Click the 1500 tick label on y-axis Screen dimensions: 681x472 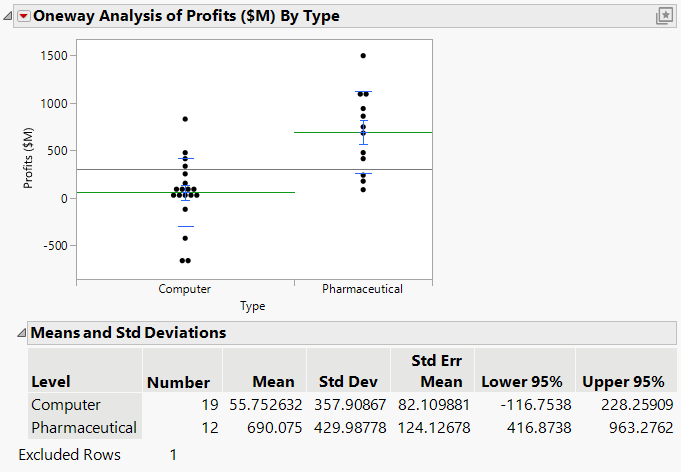point(52,56)
